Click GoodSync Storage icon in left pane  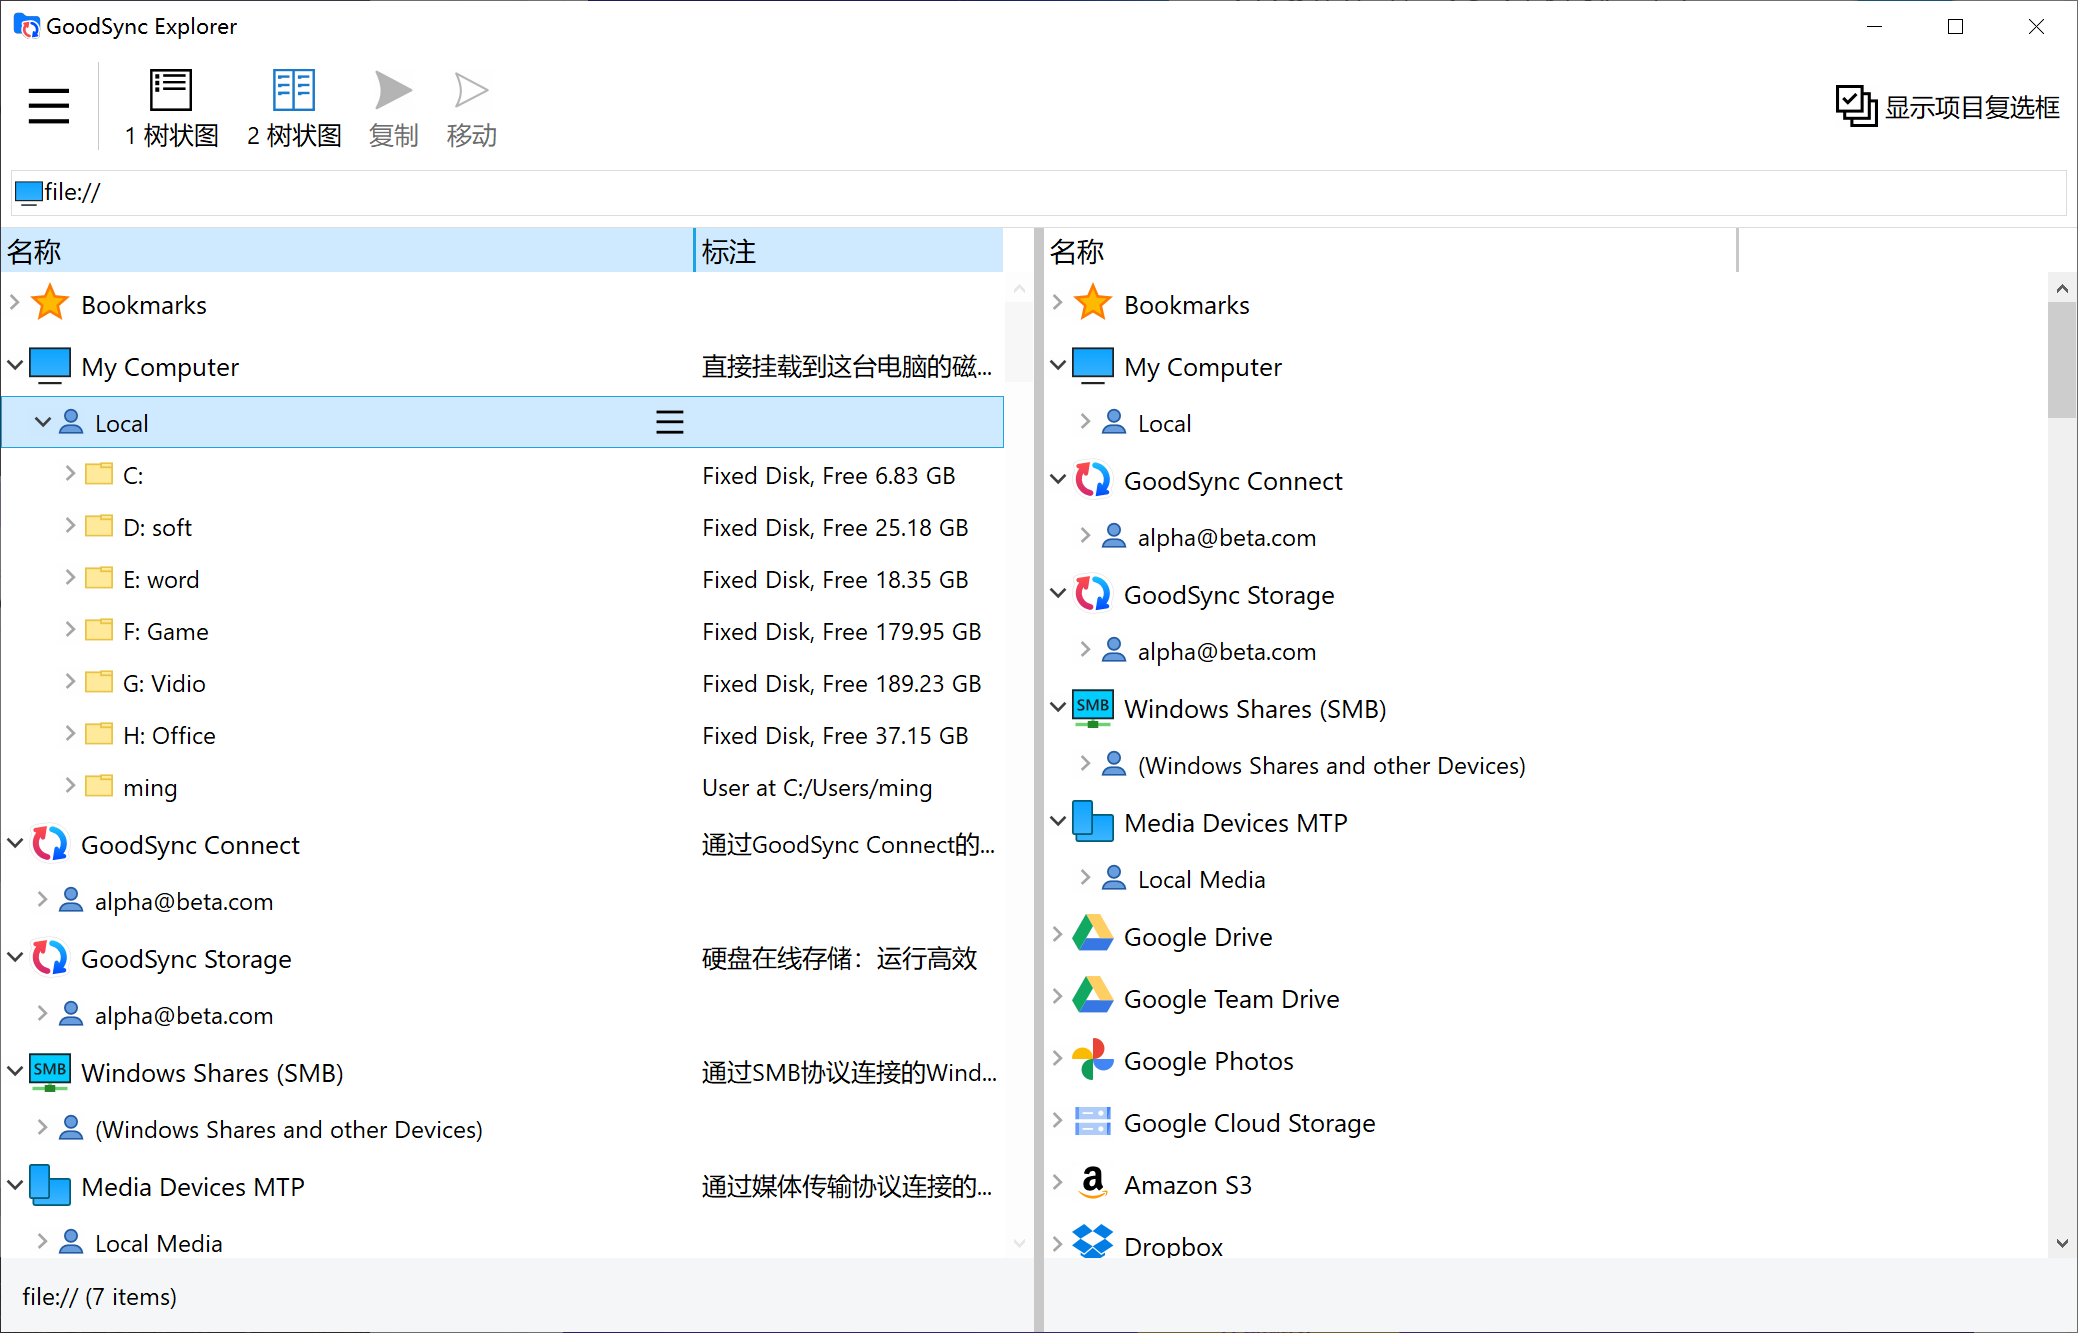50,958
